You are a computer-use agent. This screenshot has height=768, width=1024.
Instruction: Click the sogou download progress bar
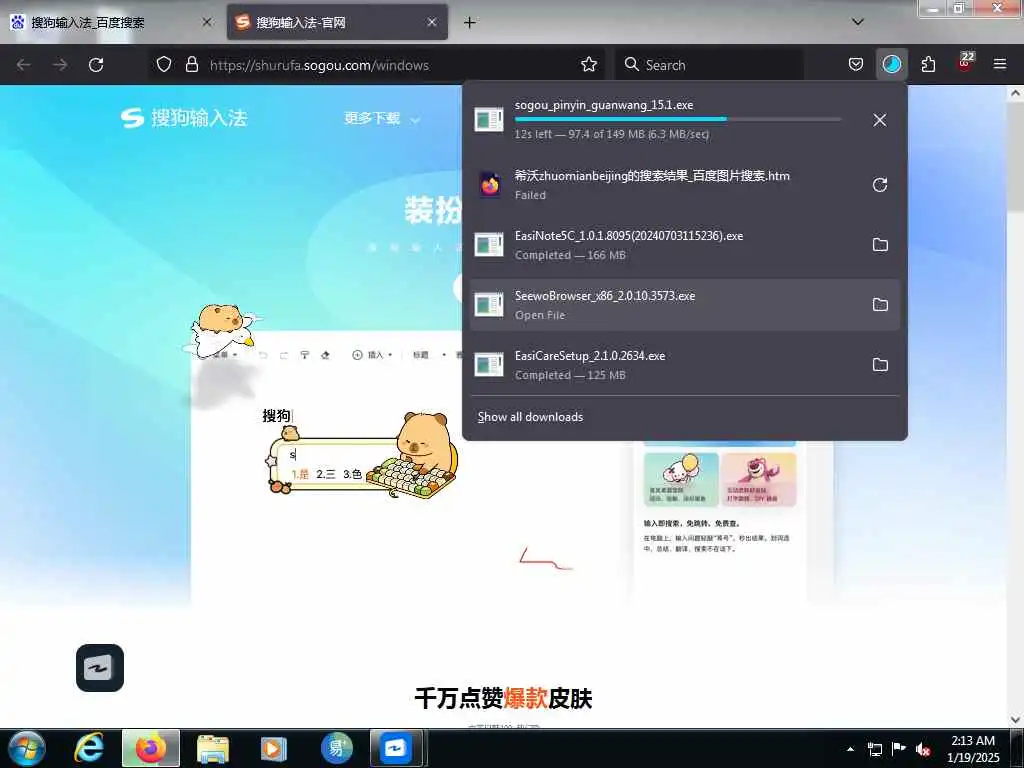[x=678, y=119]
